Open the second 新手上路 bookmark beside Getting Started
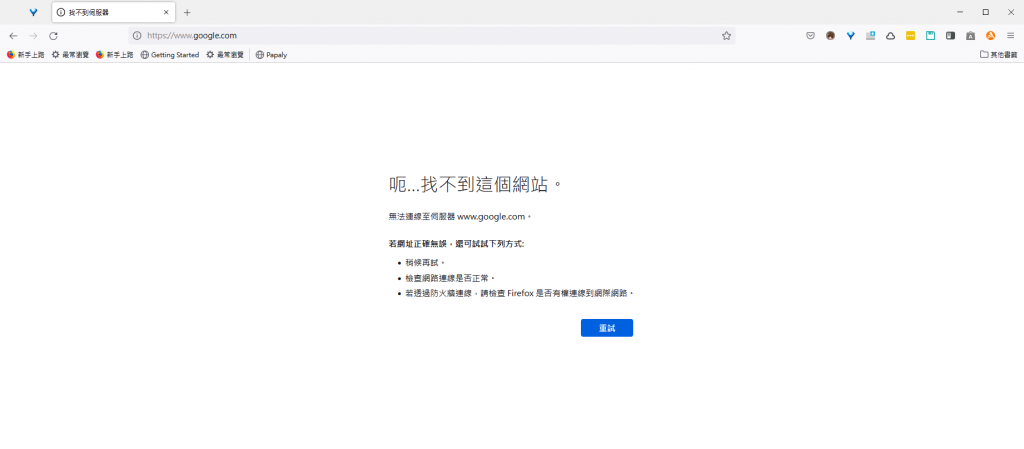Screen dimensions: 1024x449 [114, 55]
